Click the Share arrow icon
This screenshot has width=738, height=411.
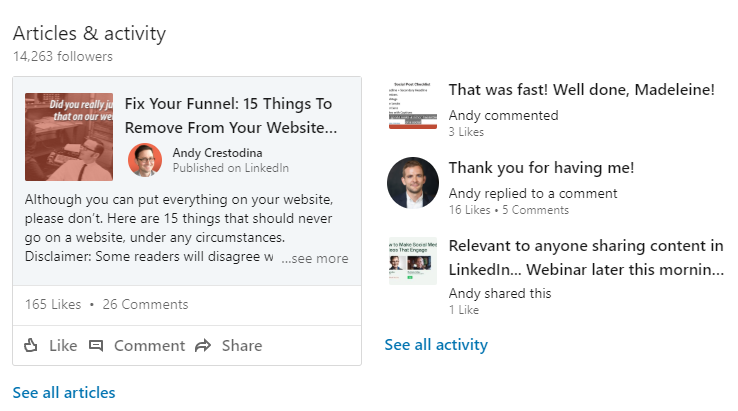click(203, 346)
